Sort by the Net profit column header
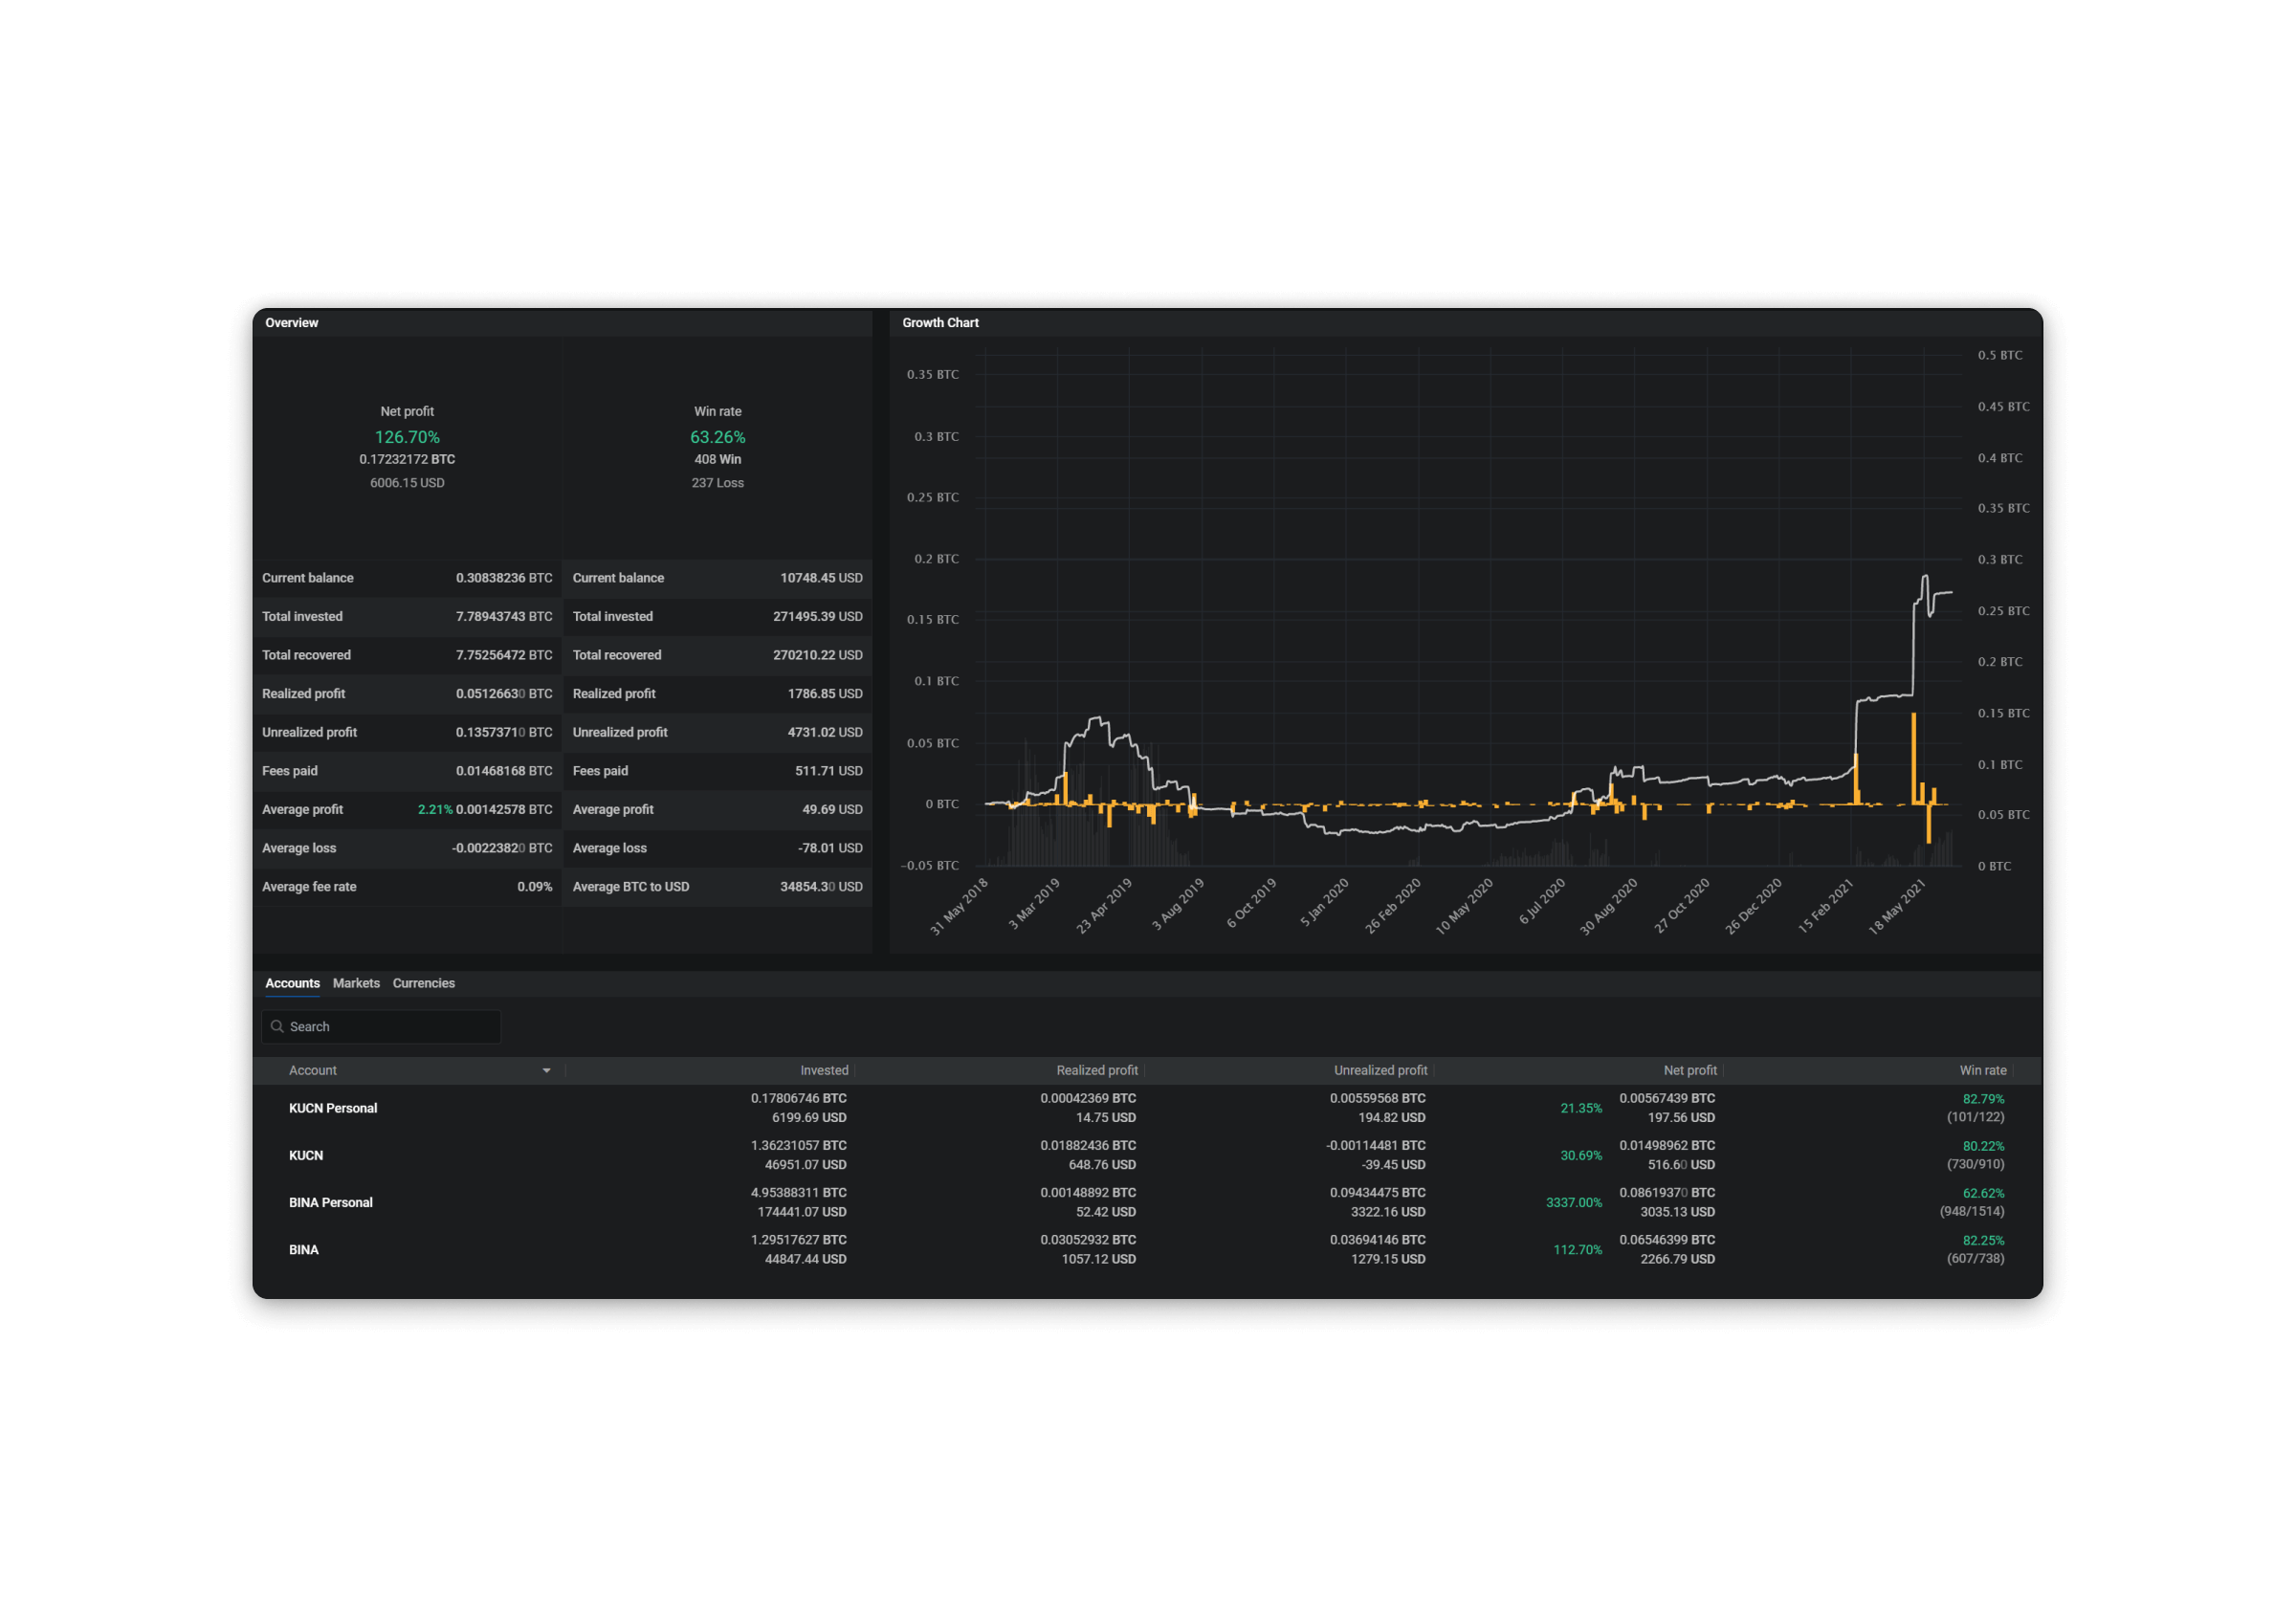The width and height of the screenshot is (2296, 1607). point(1690,1070)
